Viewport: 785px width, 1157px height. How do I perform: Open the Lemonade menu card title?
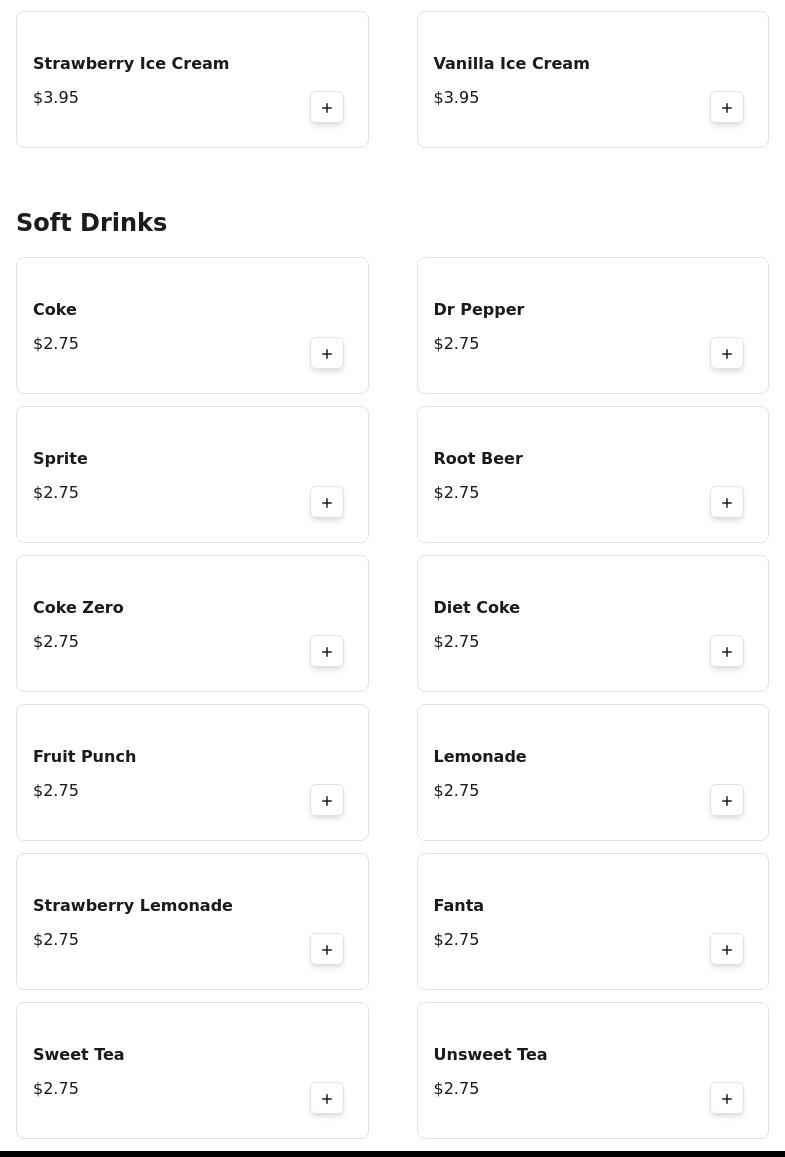[x=480, y=756]
